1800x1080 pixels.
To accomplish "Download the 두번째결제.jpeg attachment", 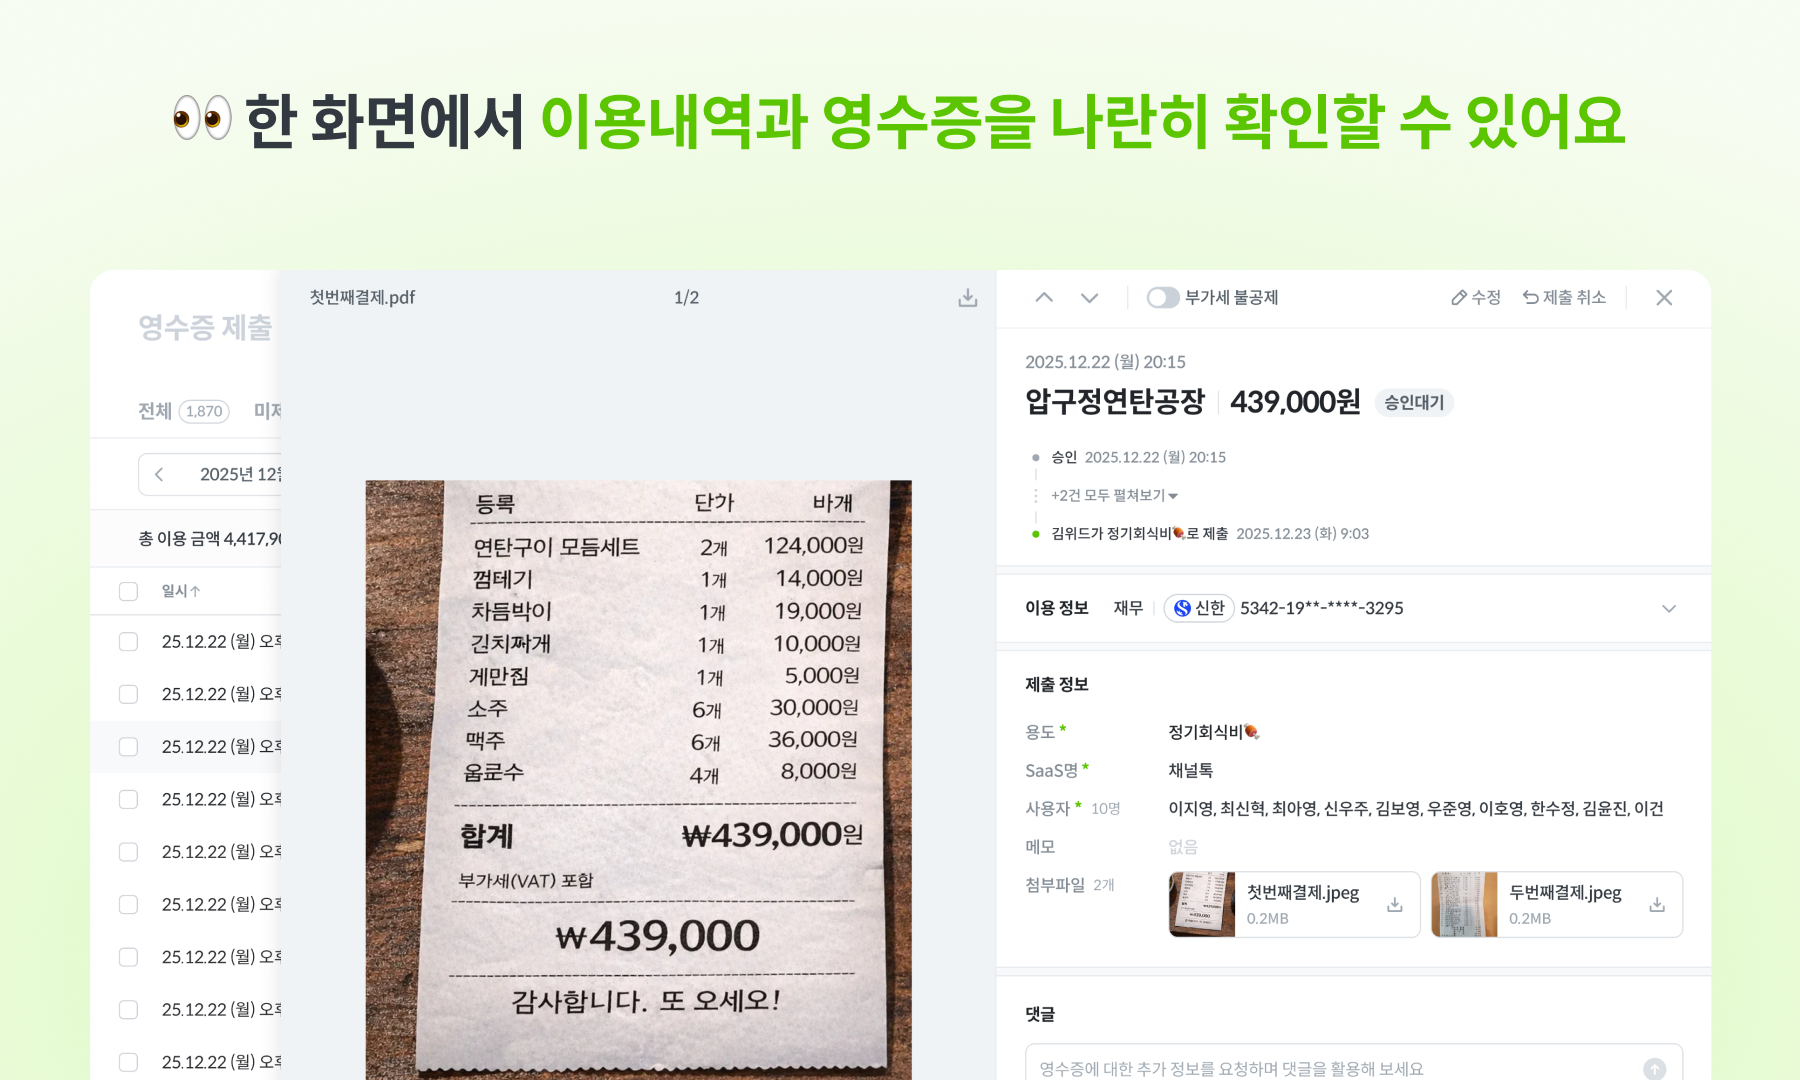I will pos(1657,904).
